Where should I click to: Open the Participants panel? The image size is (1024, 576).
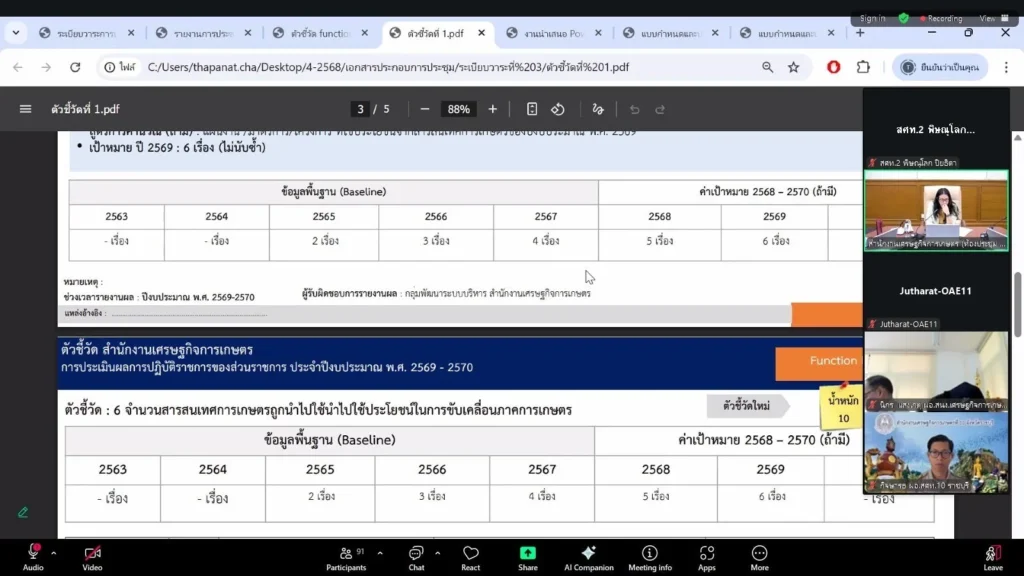coord(345,555)
